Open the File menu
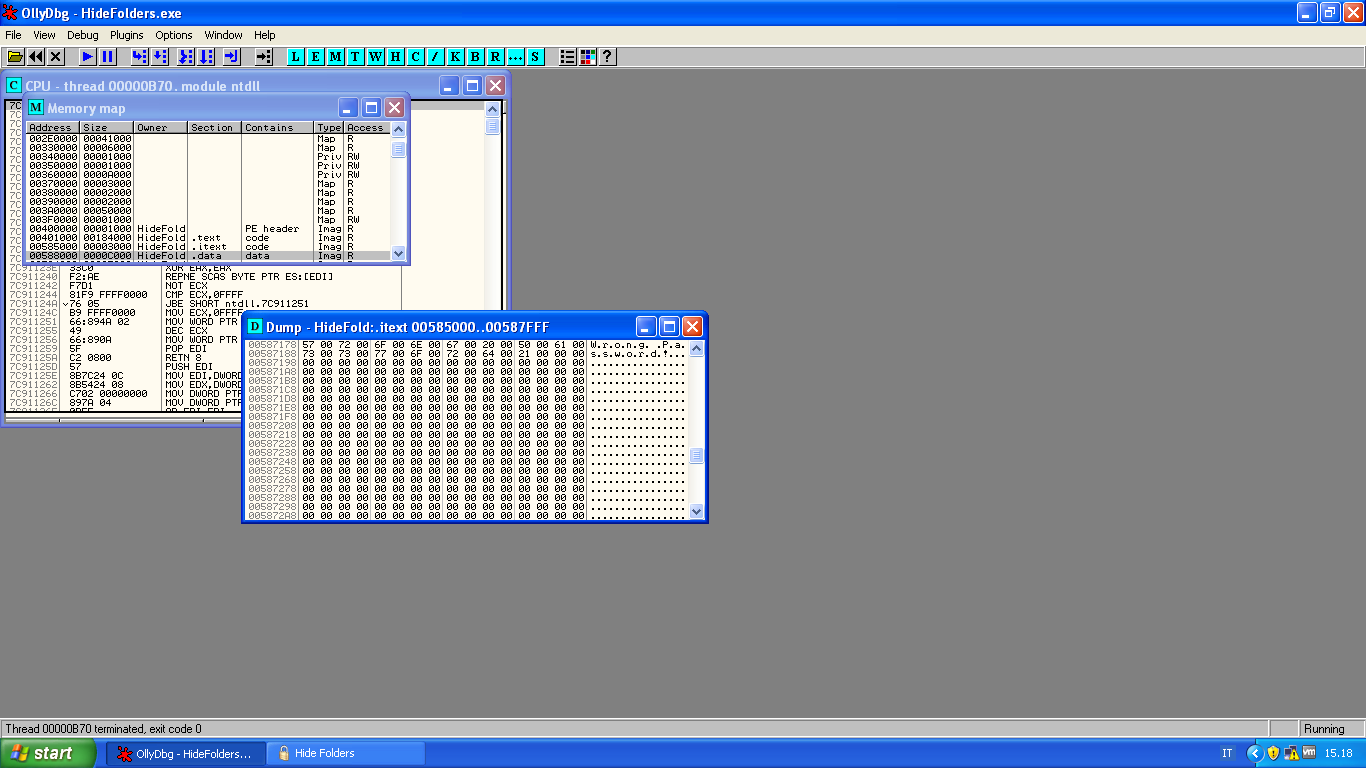1366x768 pixels. click(x=13, y=35)
